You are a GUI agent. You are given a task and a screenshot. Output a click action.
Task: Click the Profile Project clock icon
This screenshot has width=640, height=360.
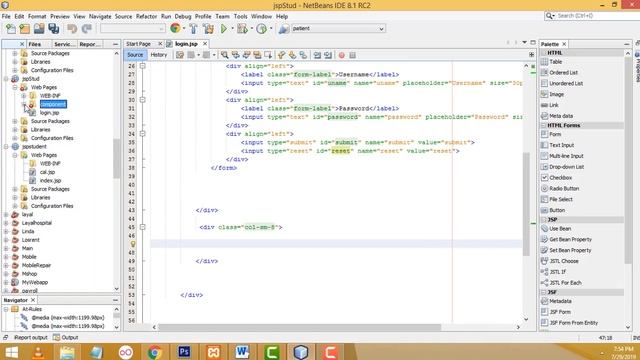(x=262, y=29)
